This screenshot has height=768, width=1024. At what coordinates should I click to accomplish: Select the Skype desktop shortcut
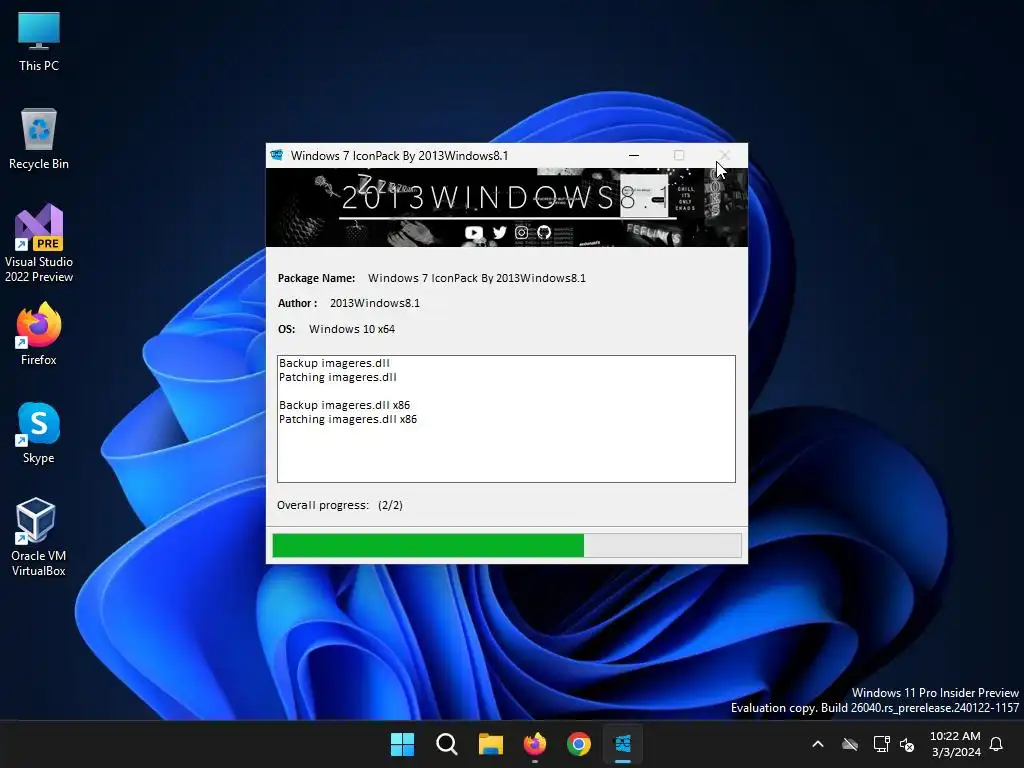click(x=39, y=433)
